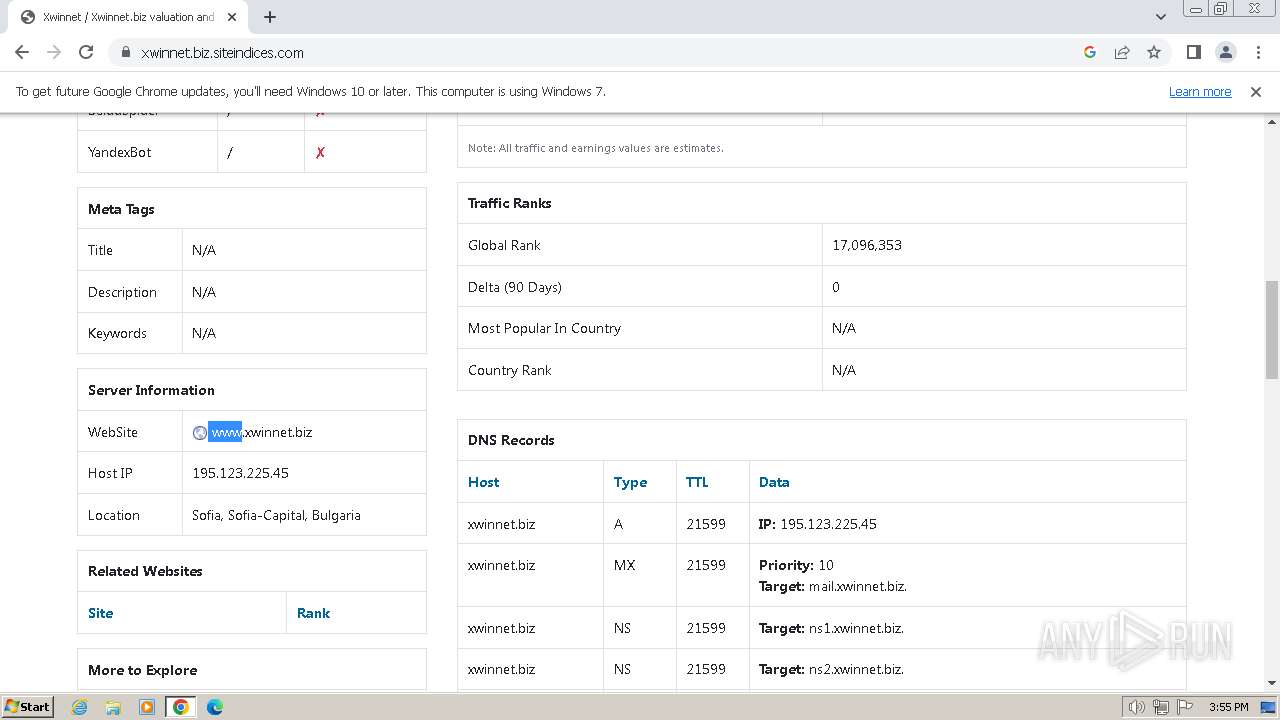1280x720 pixels.
Task: Open Windows Media Player from taskbar
Action: click(147, 707)
